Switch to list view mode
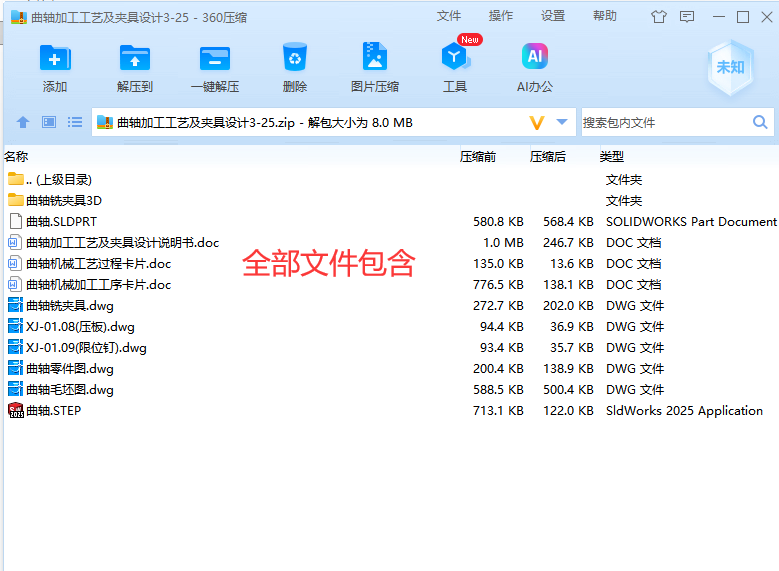 (75, 122)
